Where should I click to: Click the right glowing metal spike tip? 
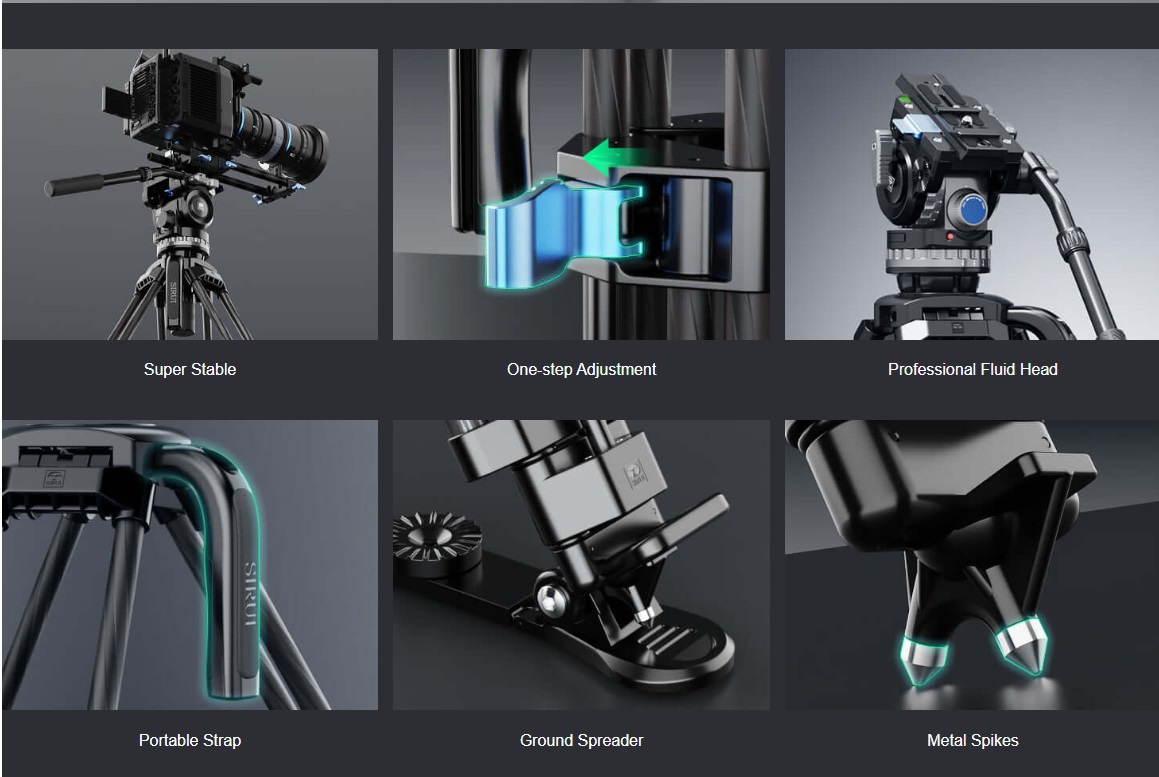click(1016, 647)
